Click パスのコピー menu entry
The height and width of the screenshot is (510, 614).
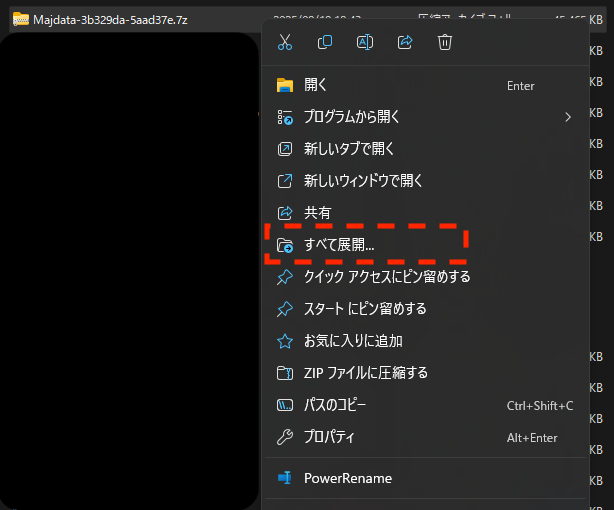335,405
